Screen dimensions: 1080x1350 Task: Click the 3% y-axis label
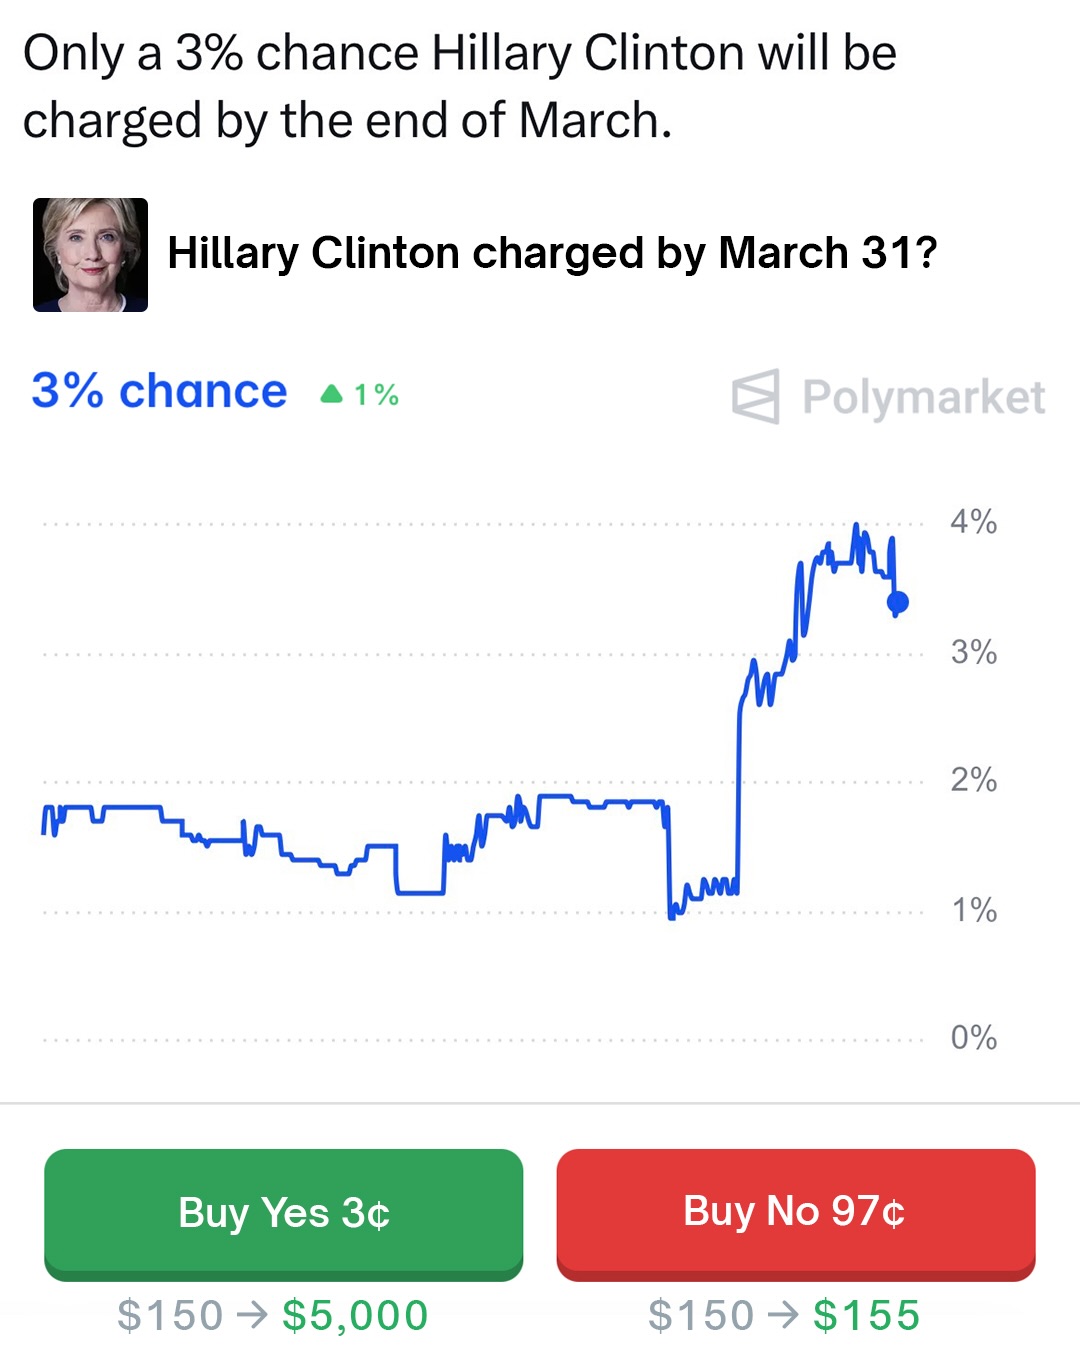973,652
